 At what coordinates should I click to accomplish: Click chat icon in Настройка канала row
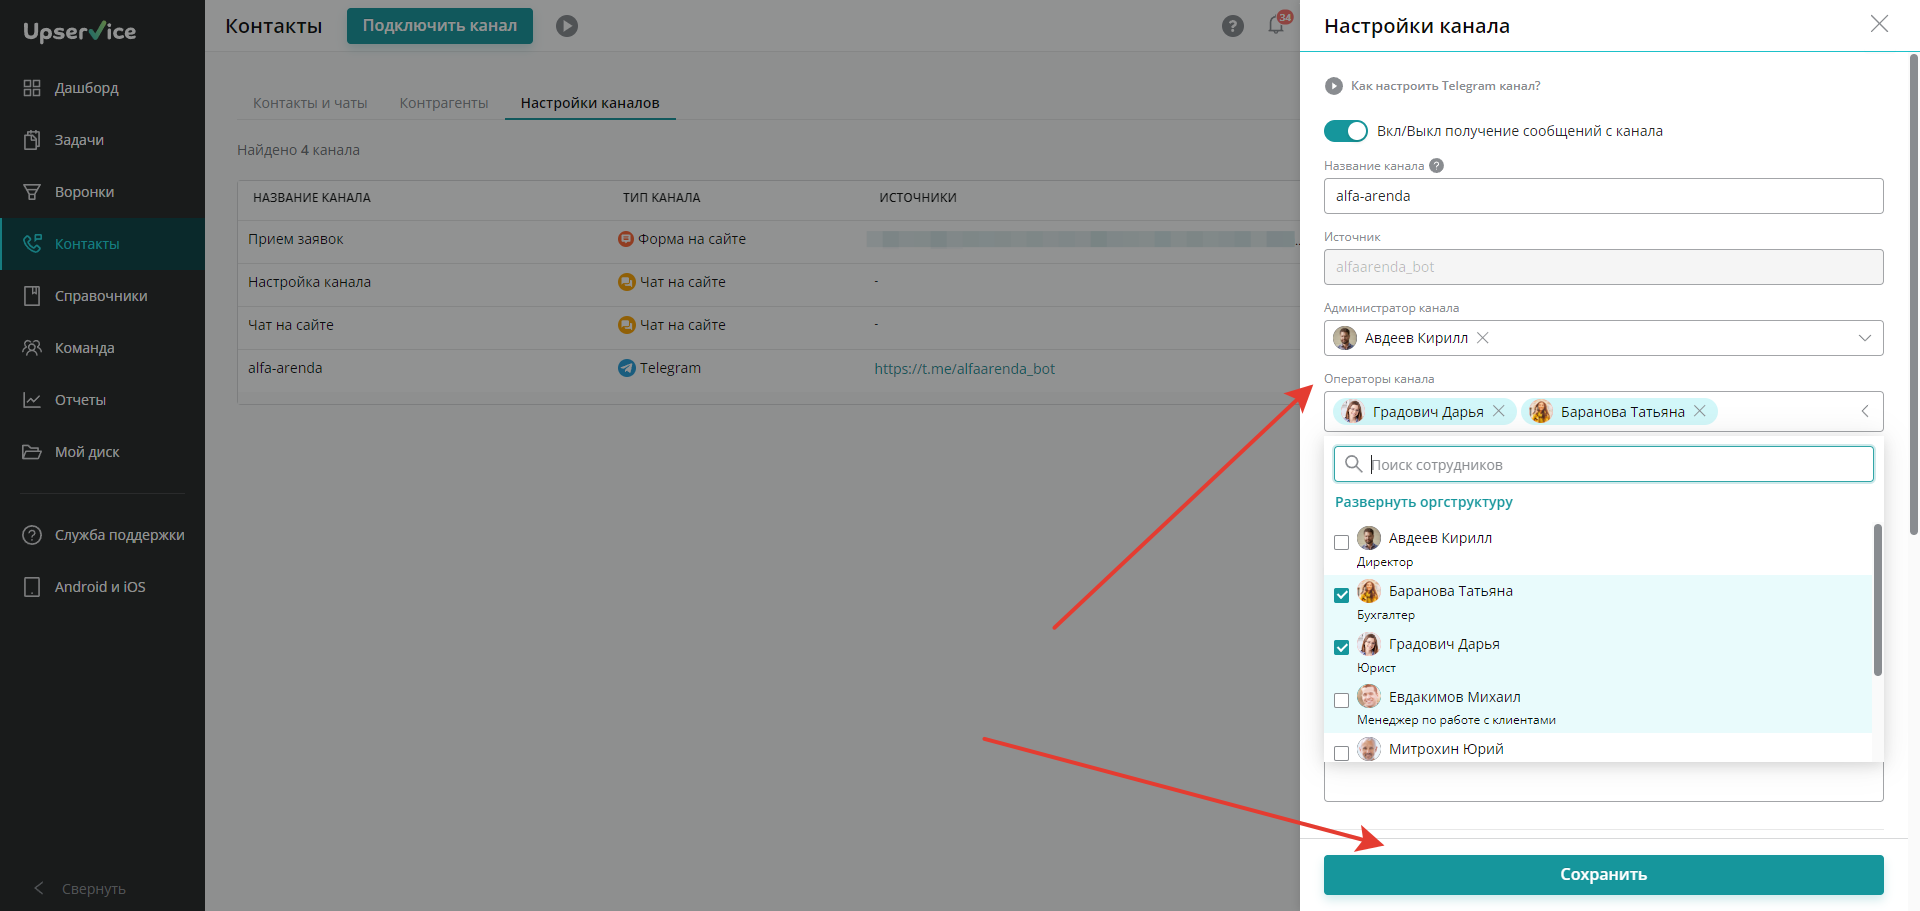pos(627,282)
